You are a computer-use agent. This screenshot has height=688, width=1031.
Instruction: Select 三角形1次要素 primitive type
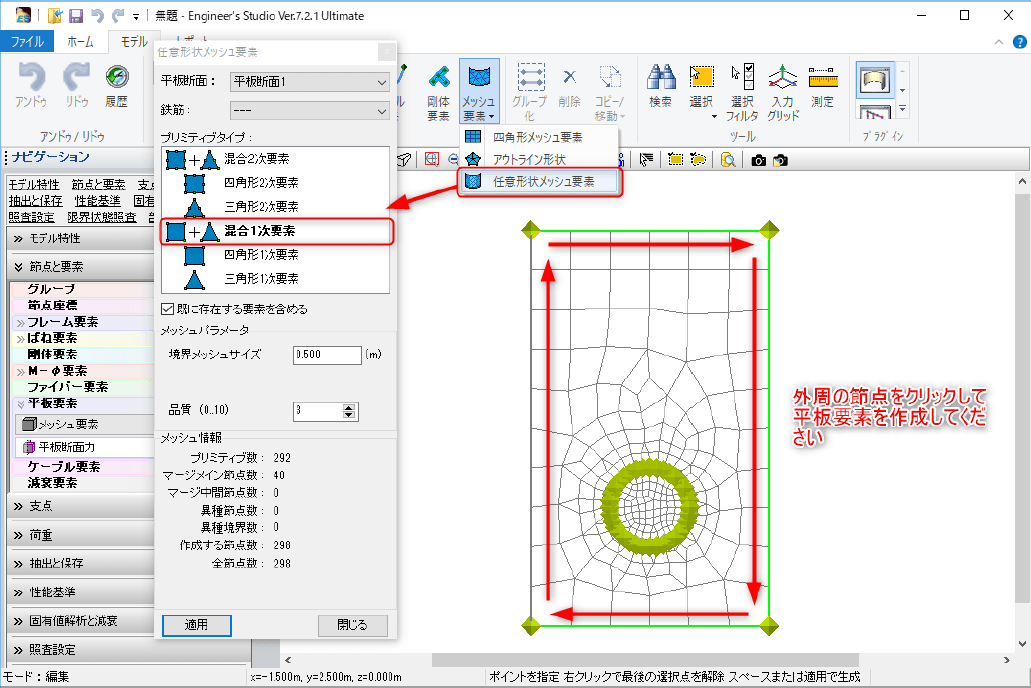pos(276,279)
